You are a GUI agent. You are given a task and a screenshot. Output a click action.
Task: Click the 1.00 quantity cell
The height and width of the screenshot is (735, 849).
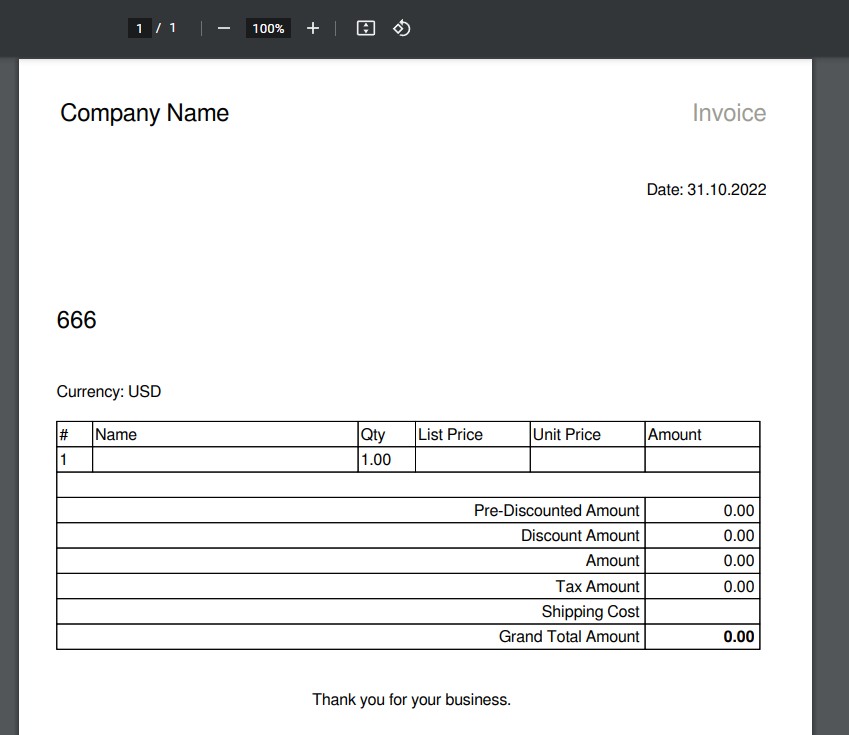tap(375, 460)
